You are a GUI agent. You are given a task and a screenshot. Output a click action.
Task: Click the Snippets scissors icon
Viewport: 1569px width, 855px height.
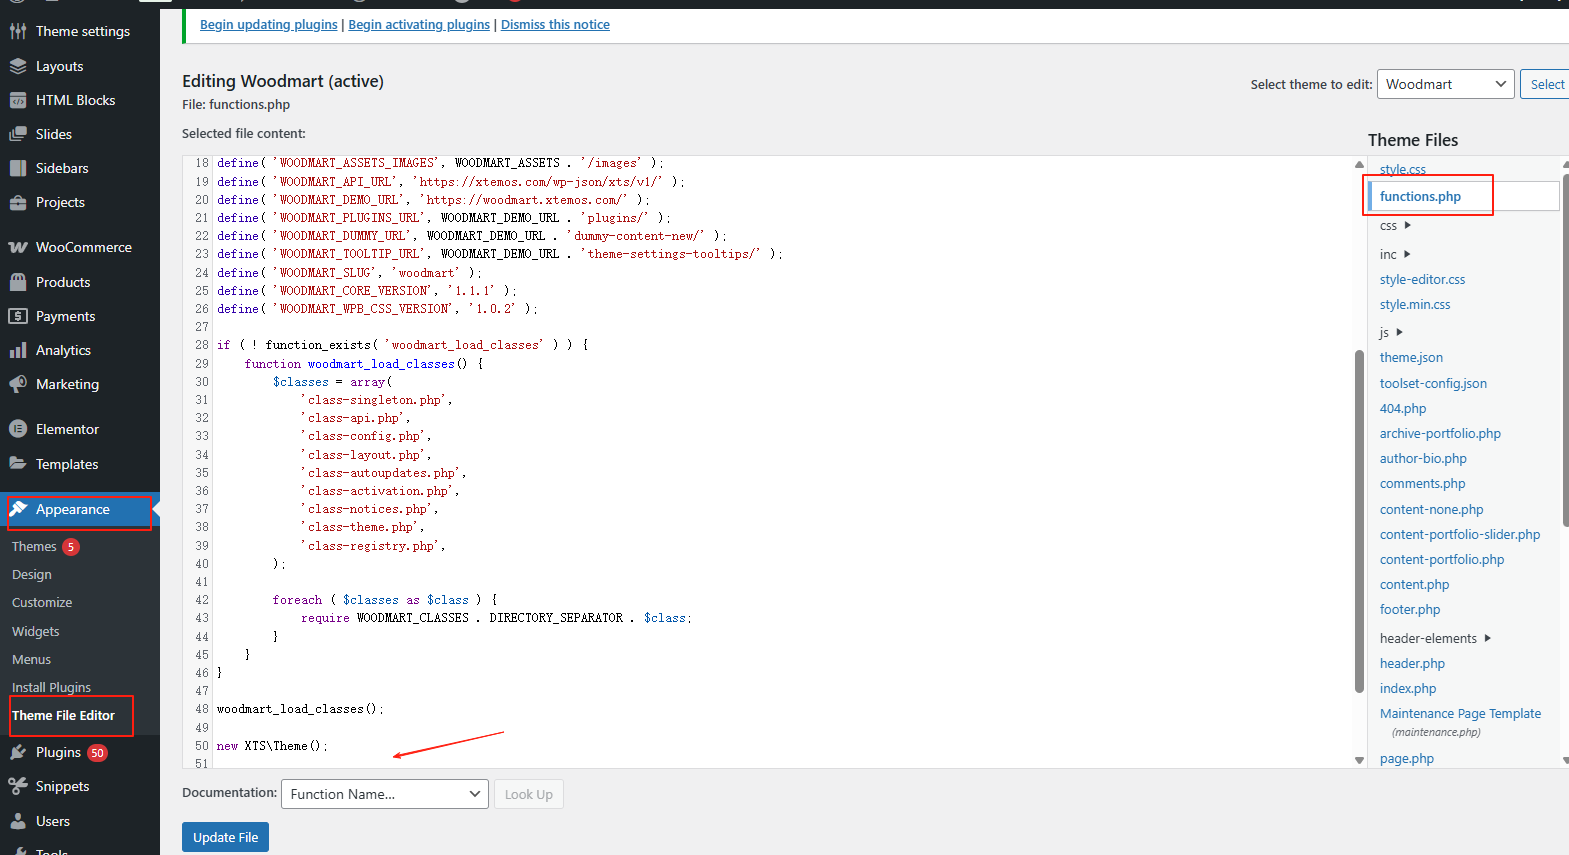(18, 786)
